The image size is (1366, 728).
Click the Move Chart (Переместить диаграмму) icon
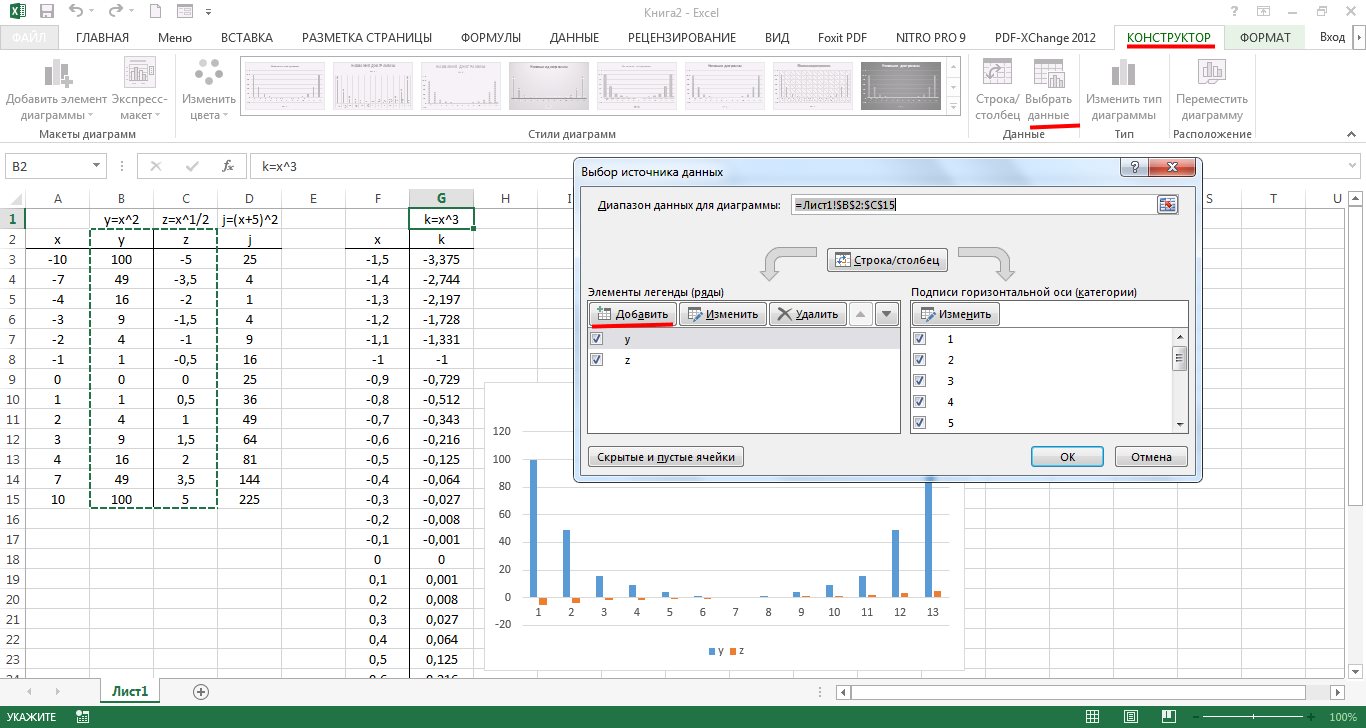point(1212,88)
